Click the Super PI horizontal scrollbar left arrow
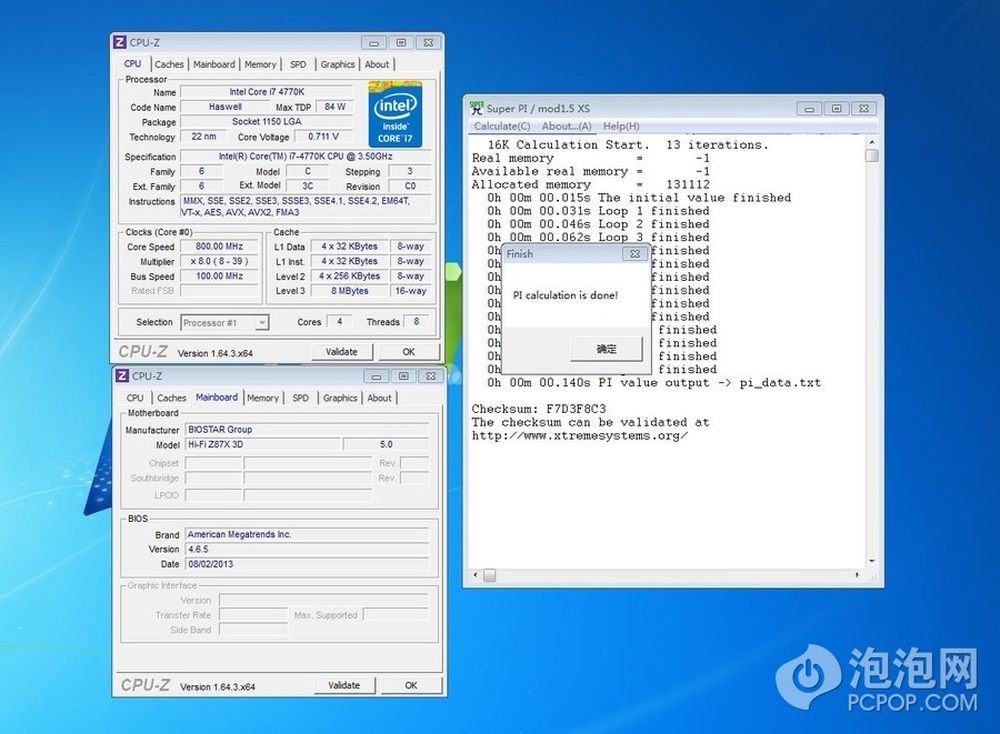This screenshot has width=1000, height=734. click(x=475, y=575)
